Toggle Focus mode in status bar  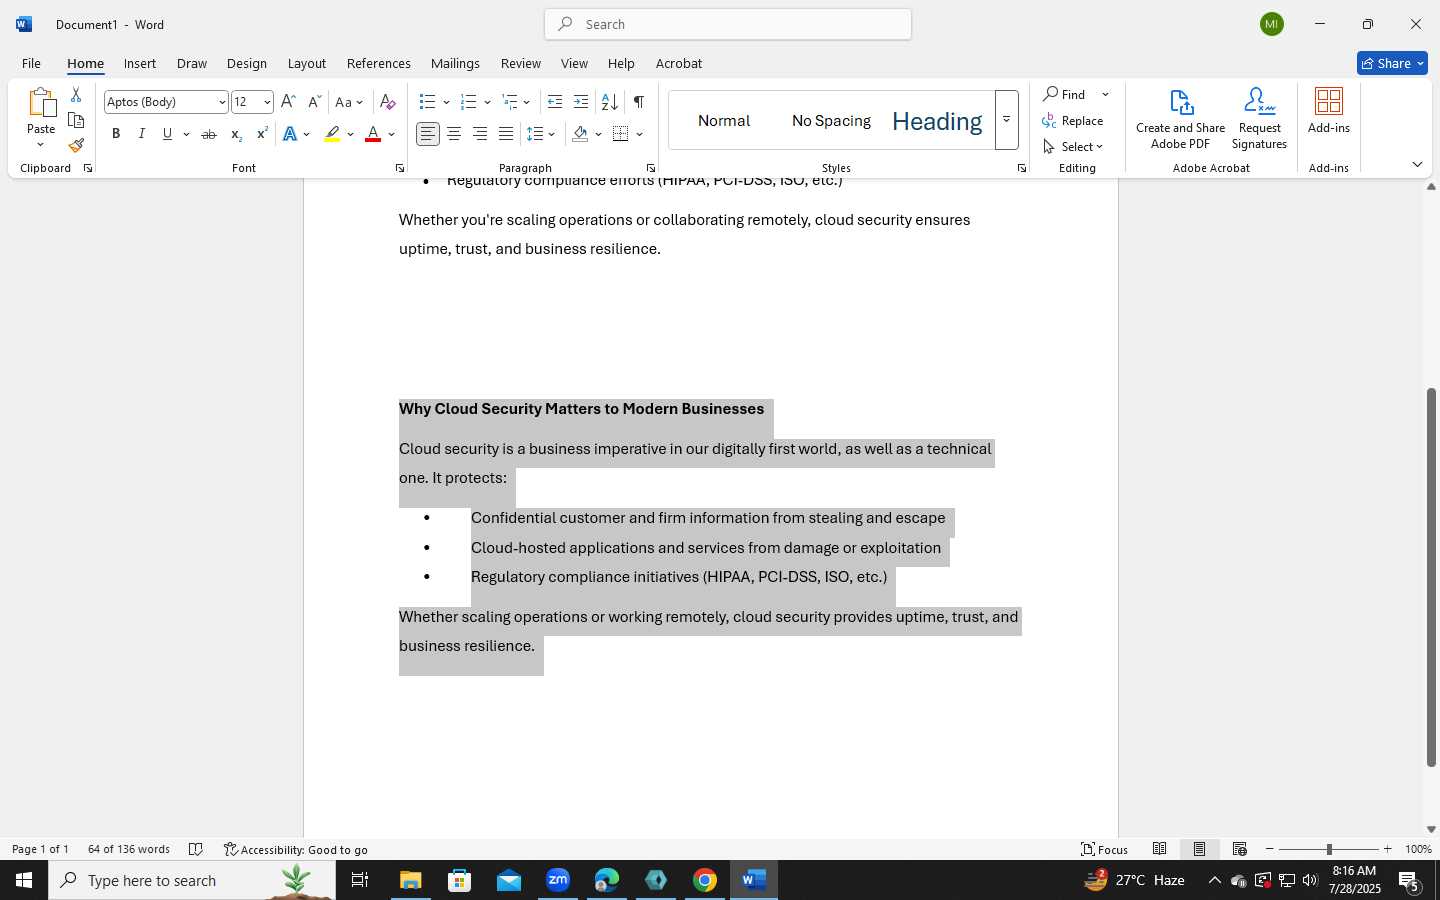pyautogui.click(x=1105, y=849)
